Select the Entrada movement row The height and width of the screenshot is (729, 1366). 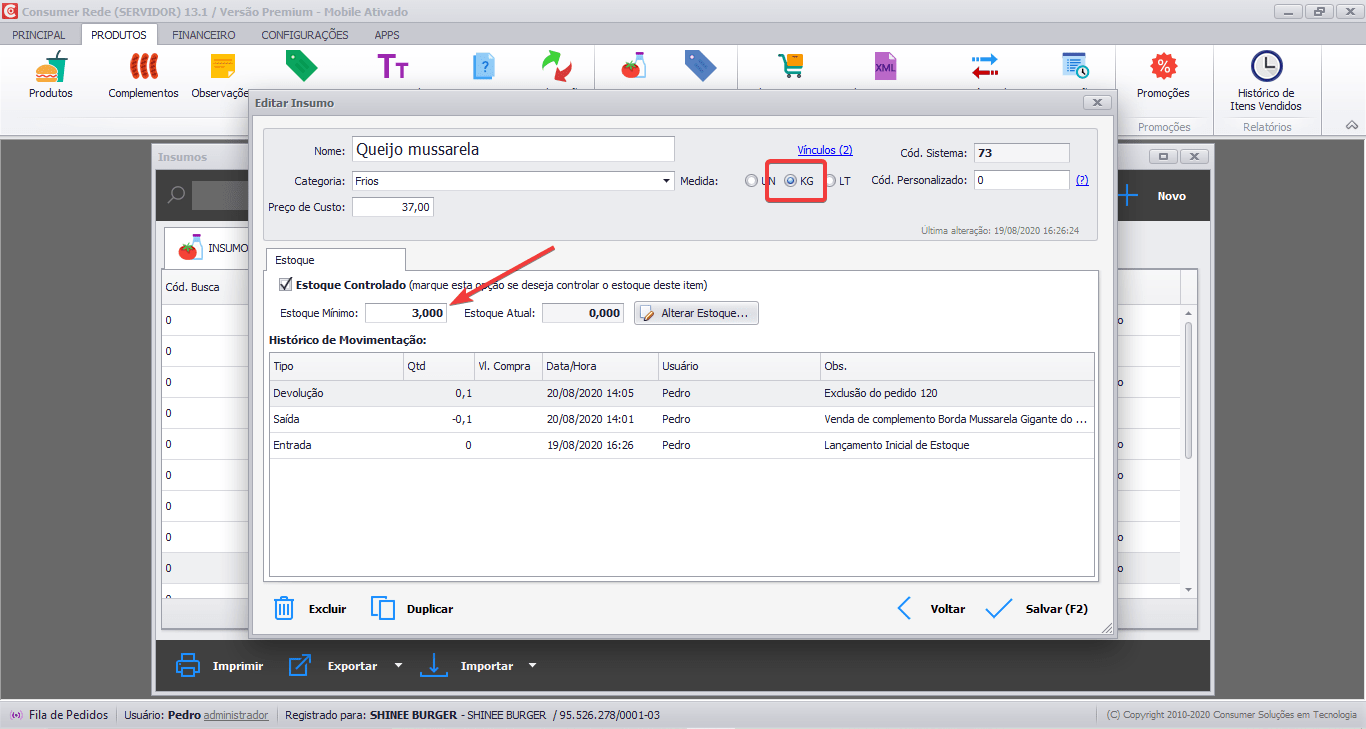[x=681, y=445]
